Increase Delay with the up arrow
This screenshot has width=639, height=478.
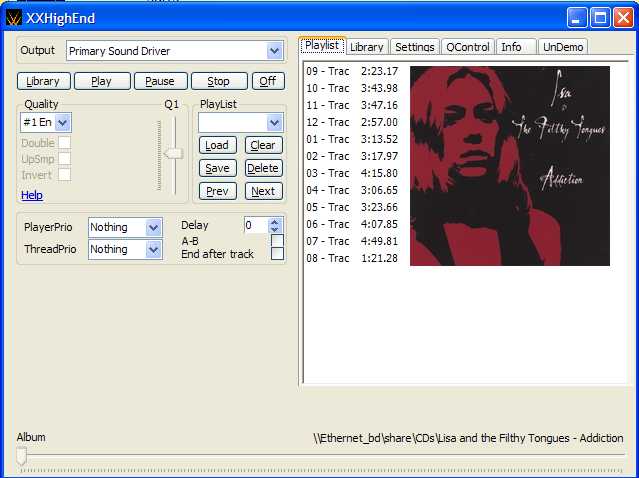[x=275, y=222]
